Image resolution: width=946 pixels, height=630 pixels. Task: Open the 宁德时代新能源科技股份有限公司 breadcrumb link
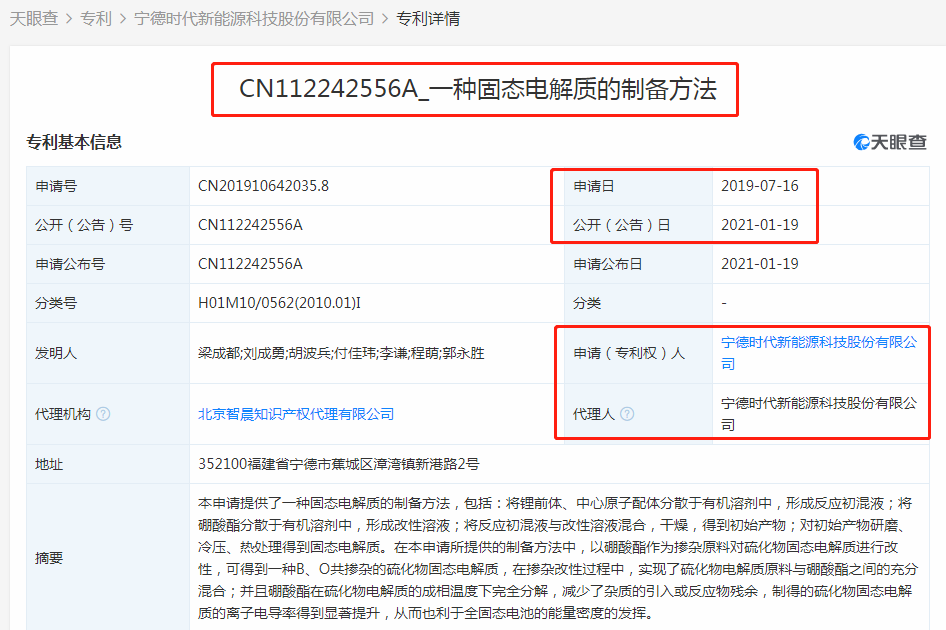[x=254, y=19]
